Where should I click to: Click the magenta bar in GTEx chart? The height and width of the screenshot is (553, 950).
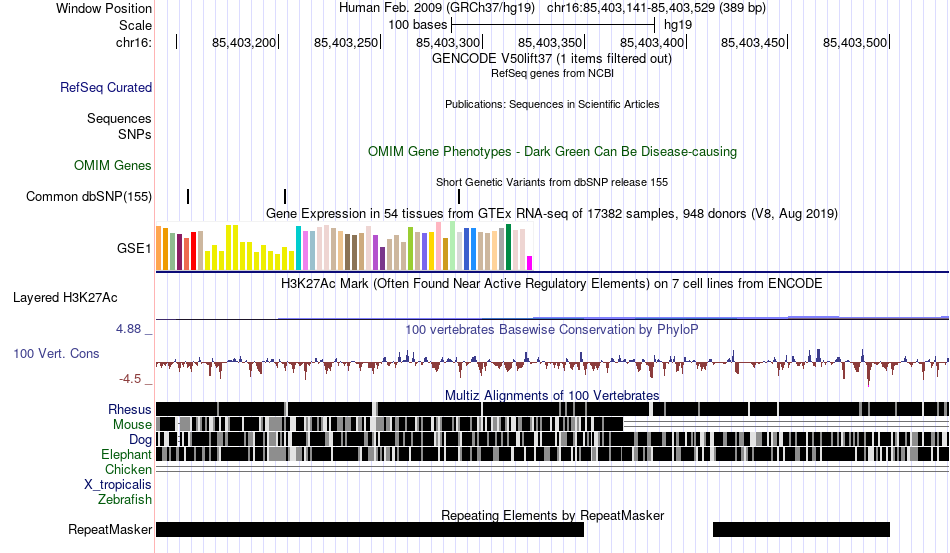530,263
